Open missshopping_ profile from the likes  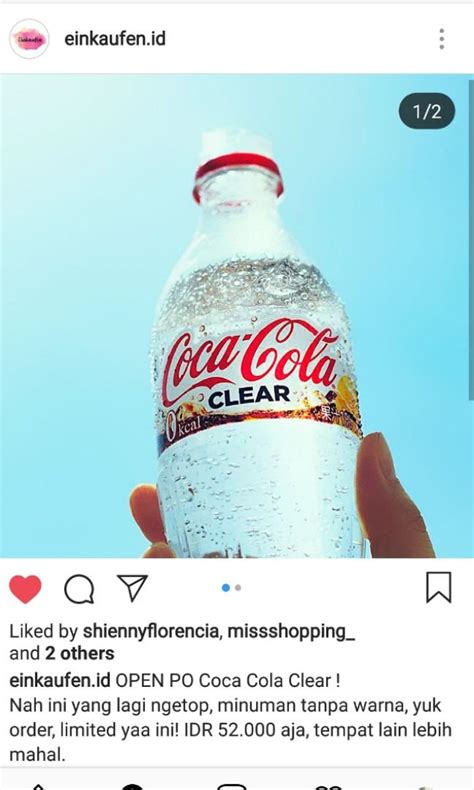[x=291, y=631]
